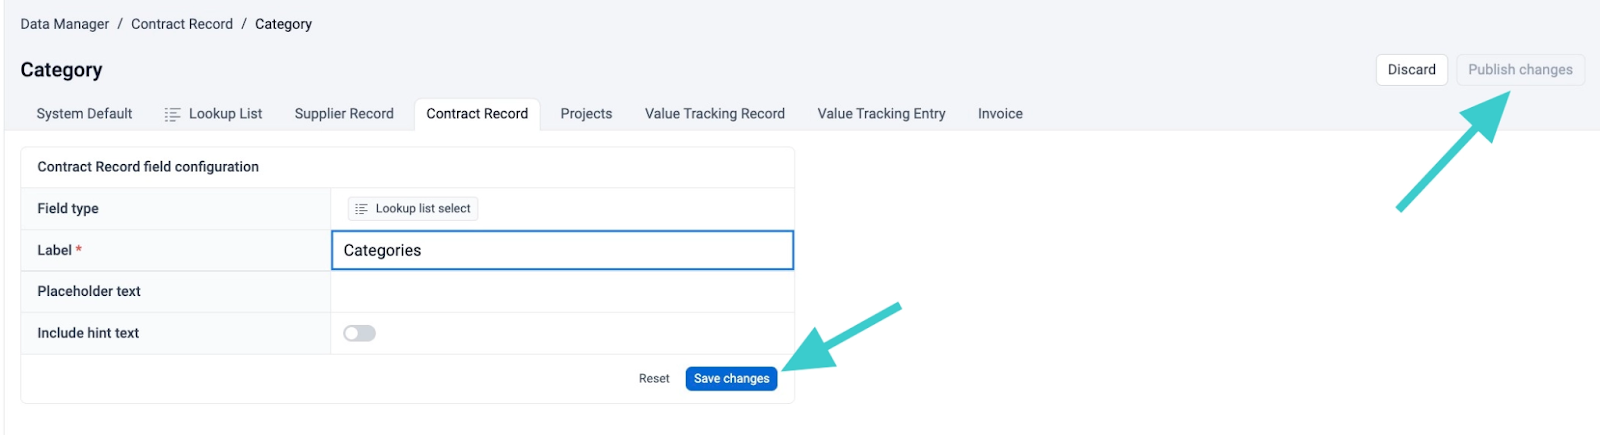The width and height of the screenshot is (1600, 435).
Task: Click into the Placeholder text input
Action: pyautogui.click(x=562, y=292)
